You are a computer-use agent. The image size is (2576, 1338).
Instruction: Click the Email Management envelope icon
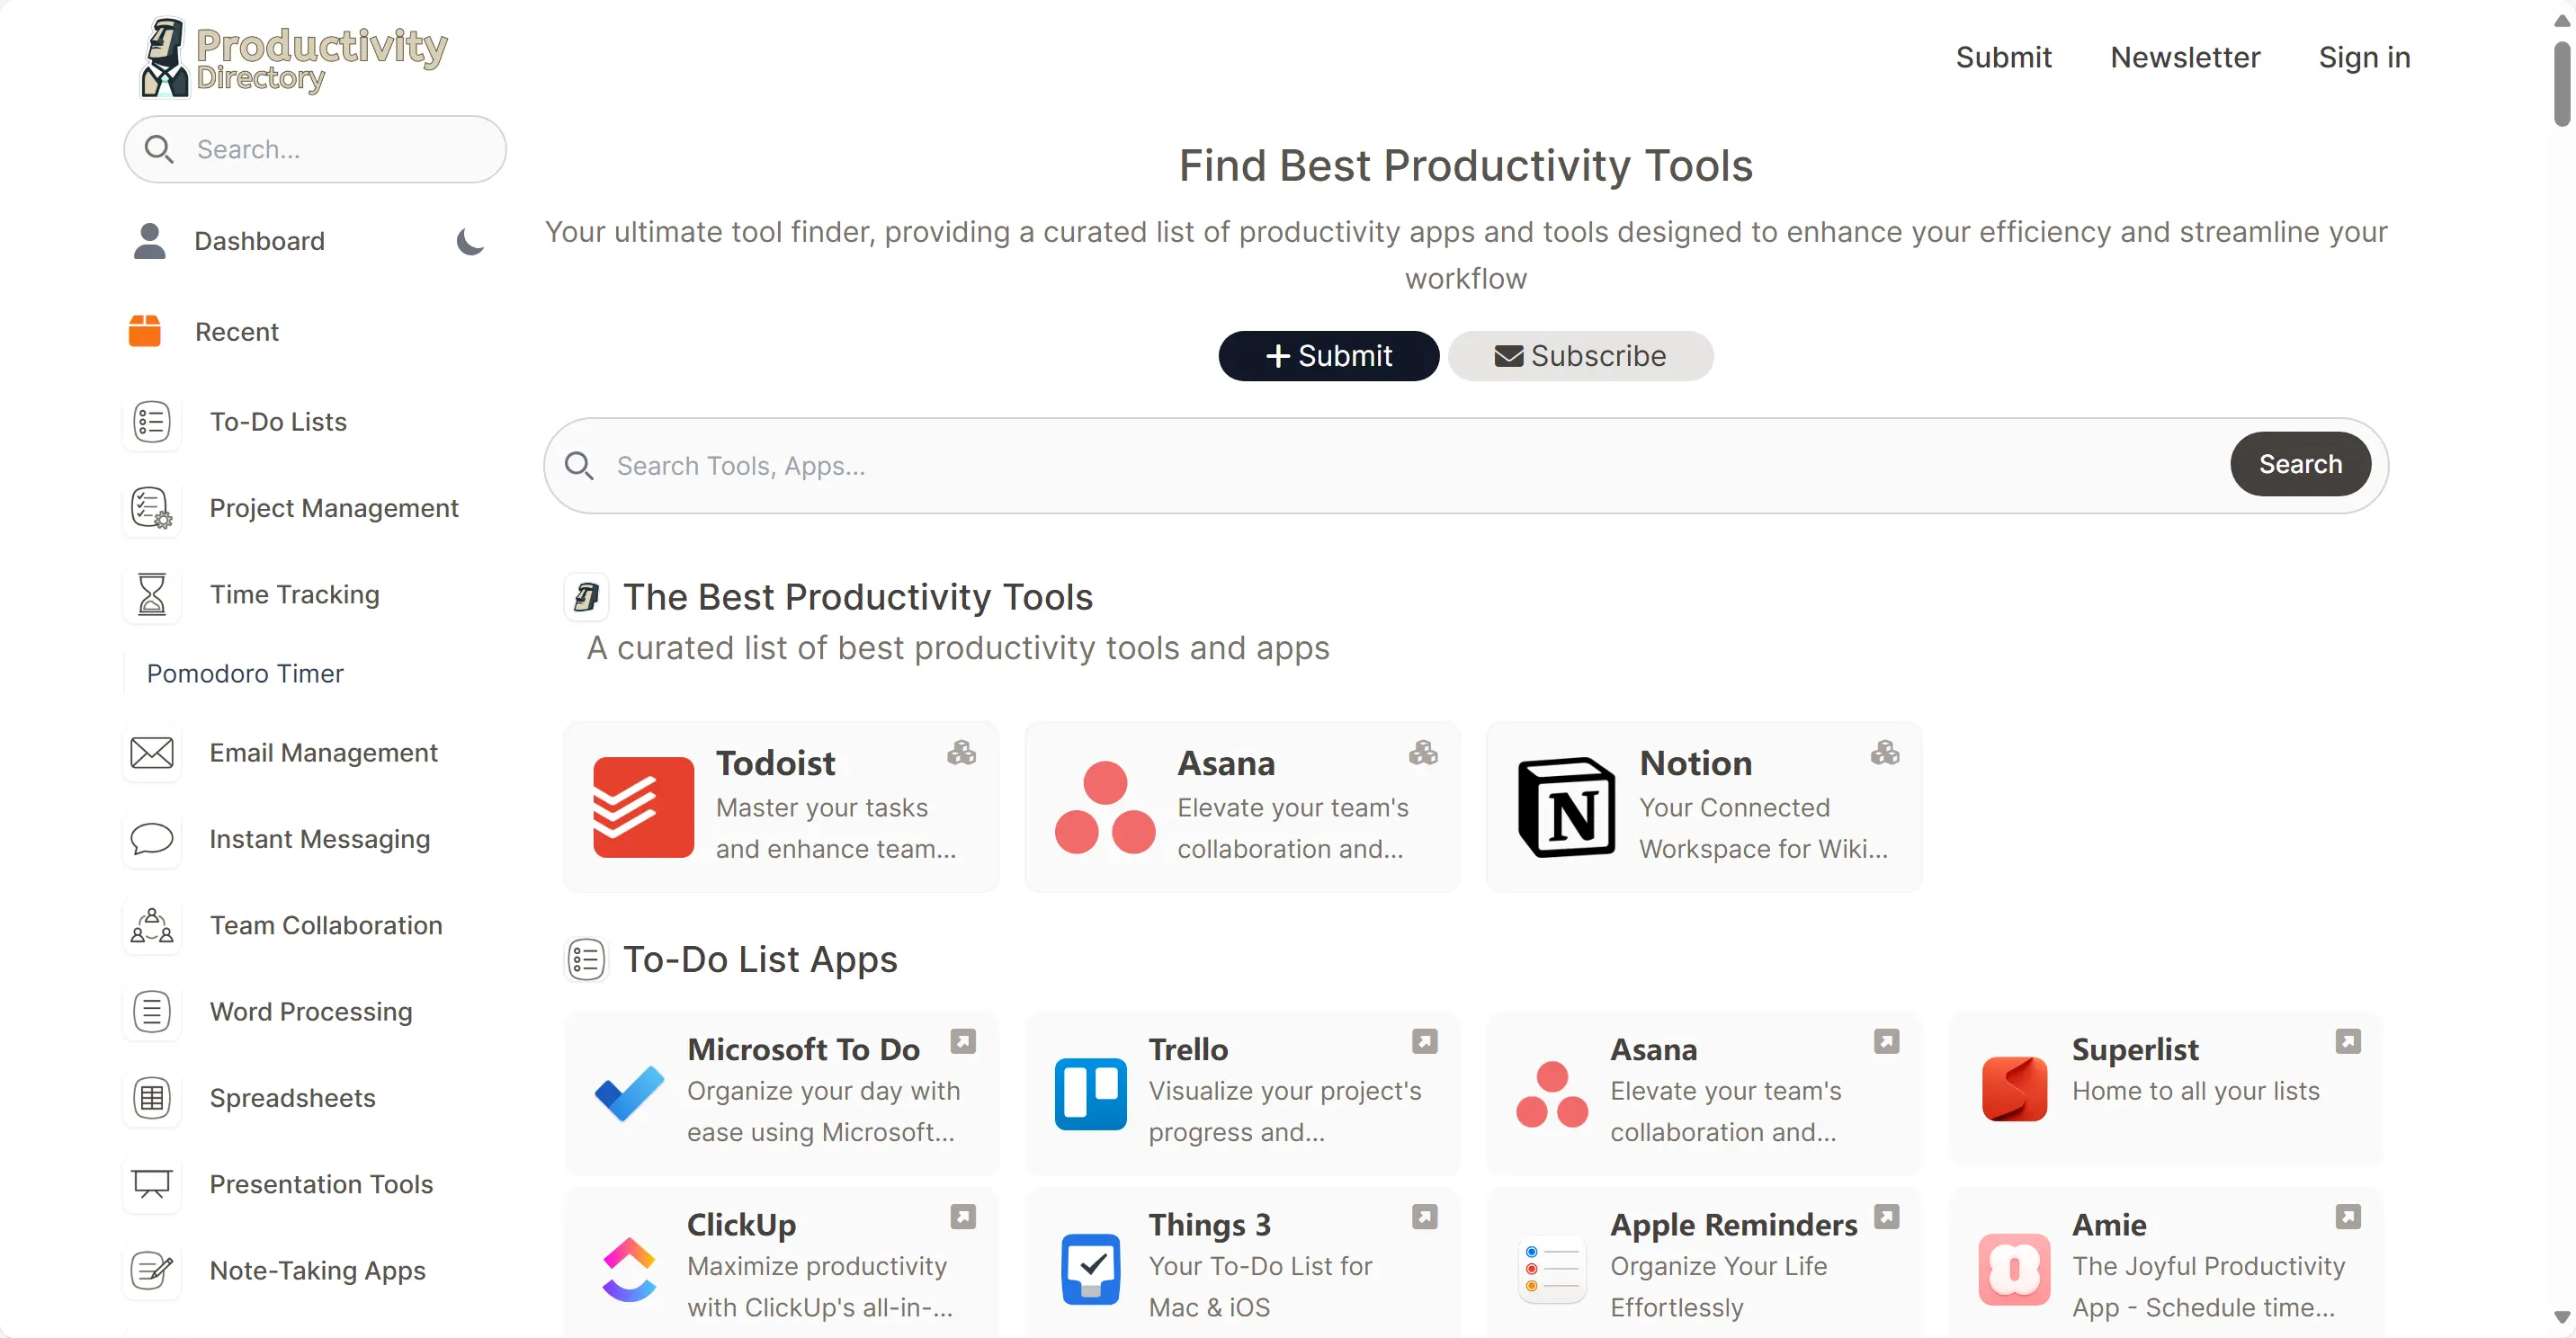pos(152,753)
